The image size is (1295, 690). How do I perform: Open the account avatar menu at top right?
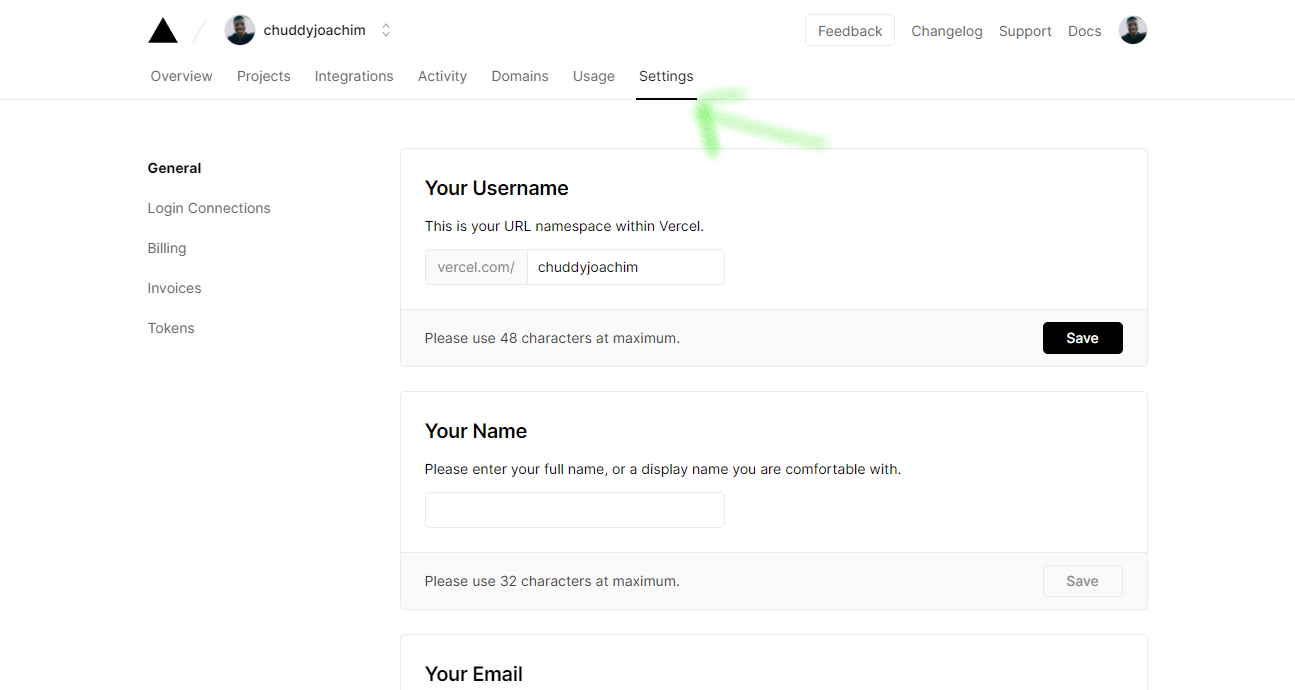click(1132, 29)
